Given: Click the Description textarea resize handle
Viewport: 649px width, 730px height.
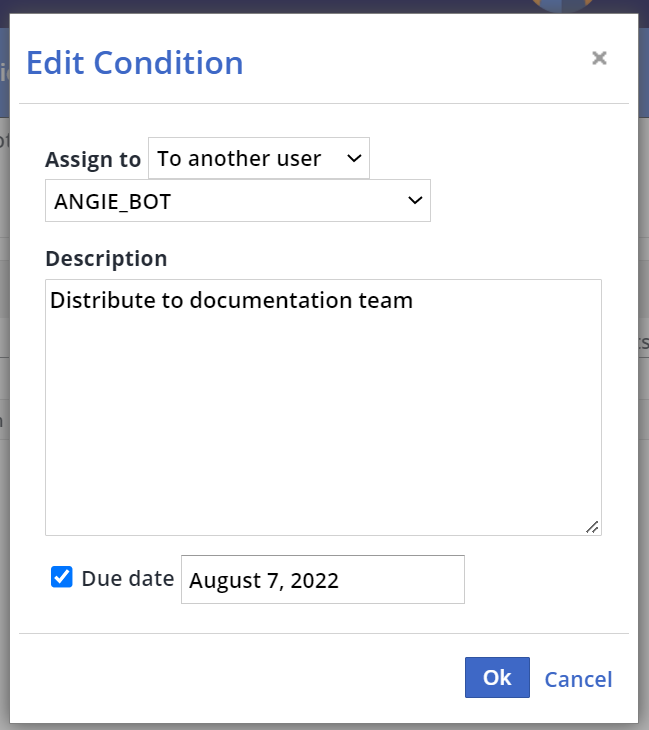Looking at the screenshot, I should pyautogui.click(x=592, y=526).
